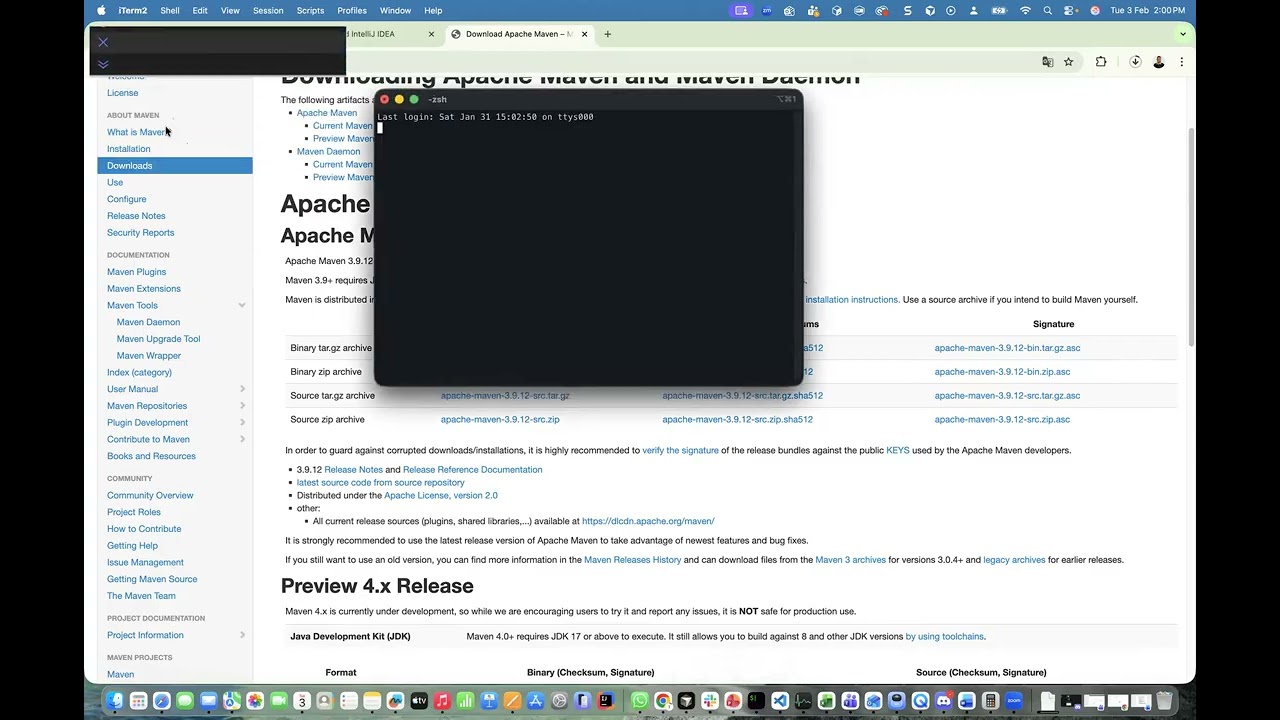This screenshot has width=1280, height=720.
Task: Download apache-maven-3.9.12-src.zip
Action: click(500, 420)
